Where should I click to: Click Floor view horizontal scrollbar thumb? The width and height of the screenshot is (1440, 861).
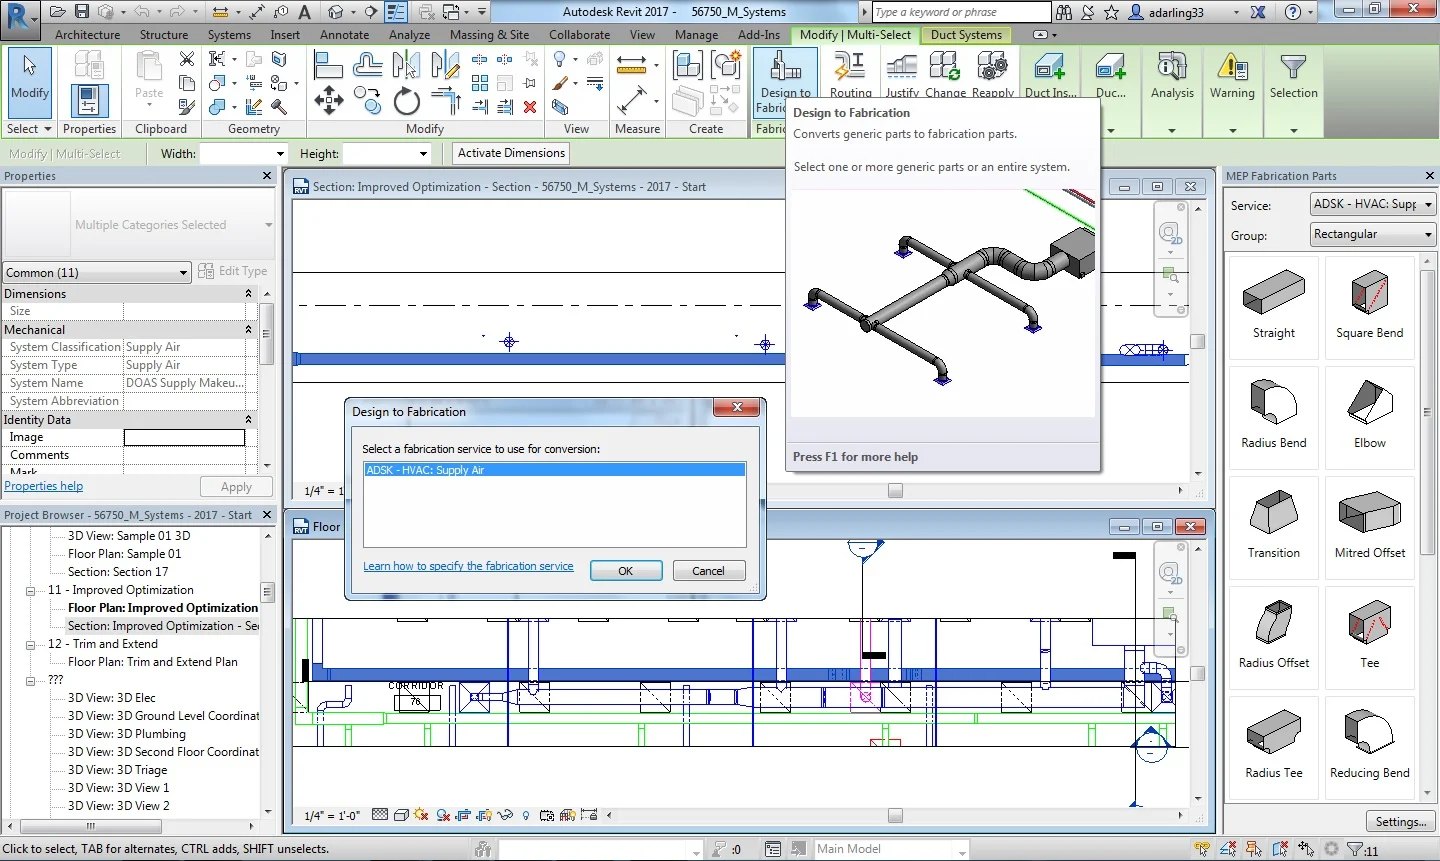tap(895, 816)
